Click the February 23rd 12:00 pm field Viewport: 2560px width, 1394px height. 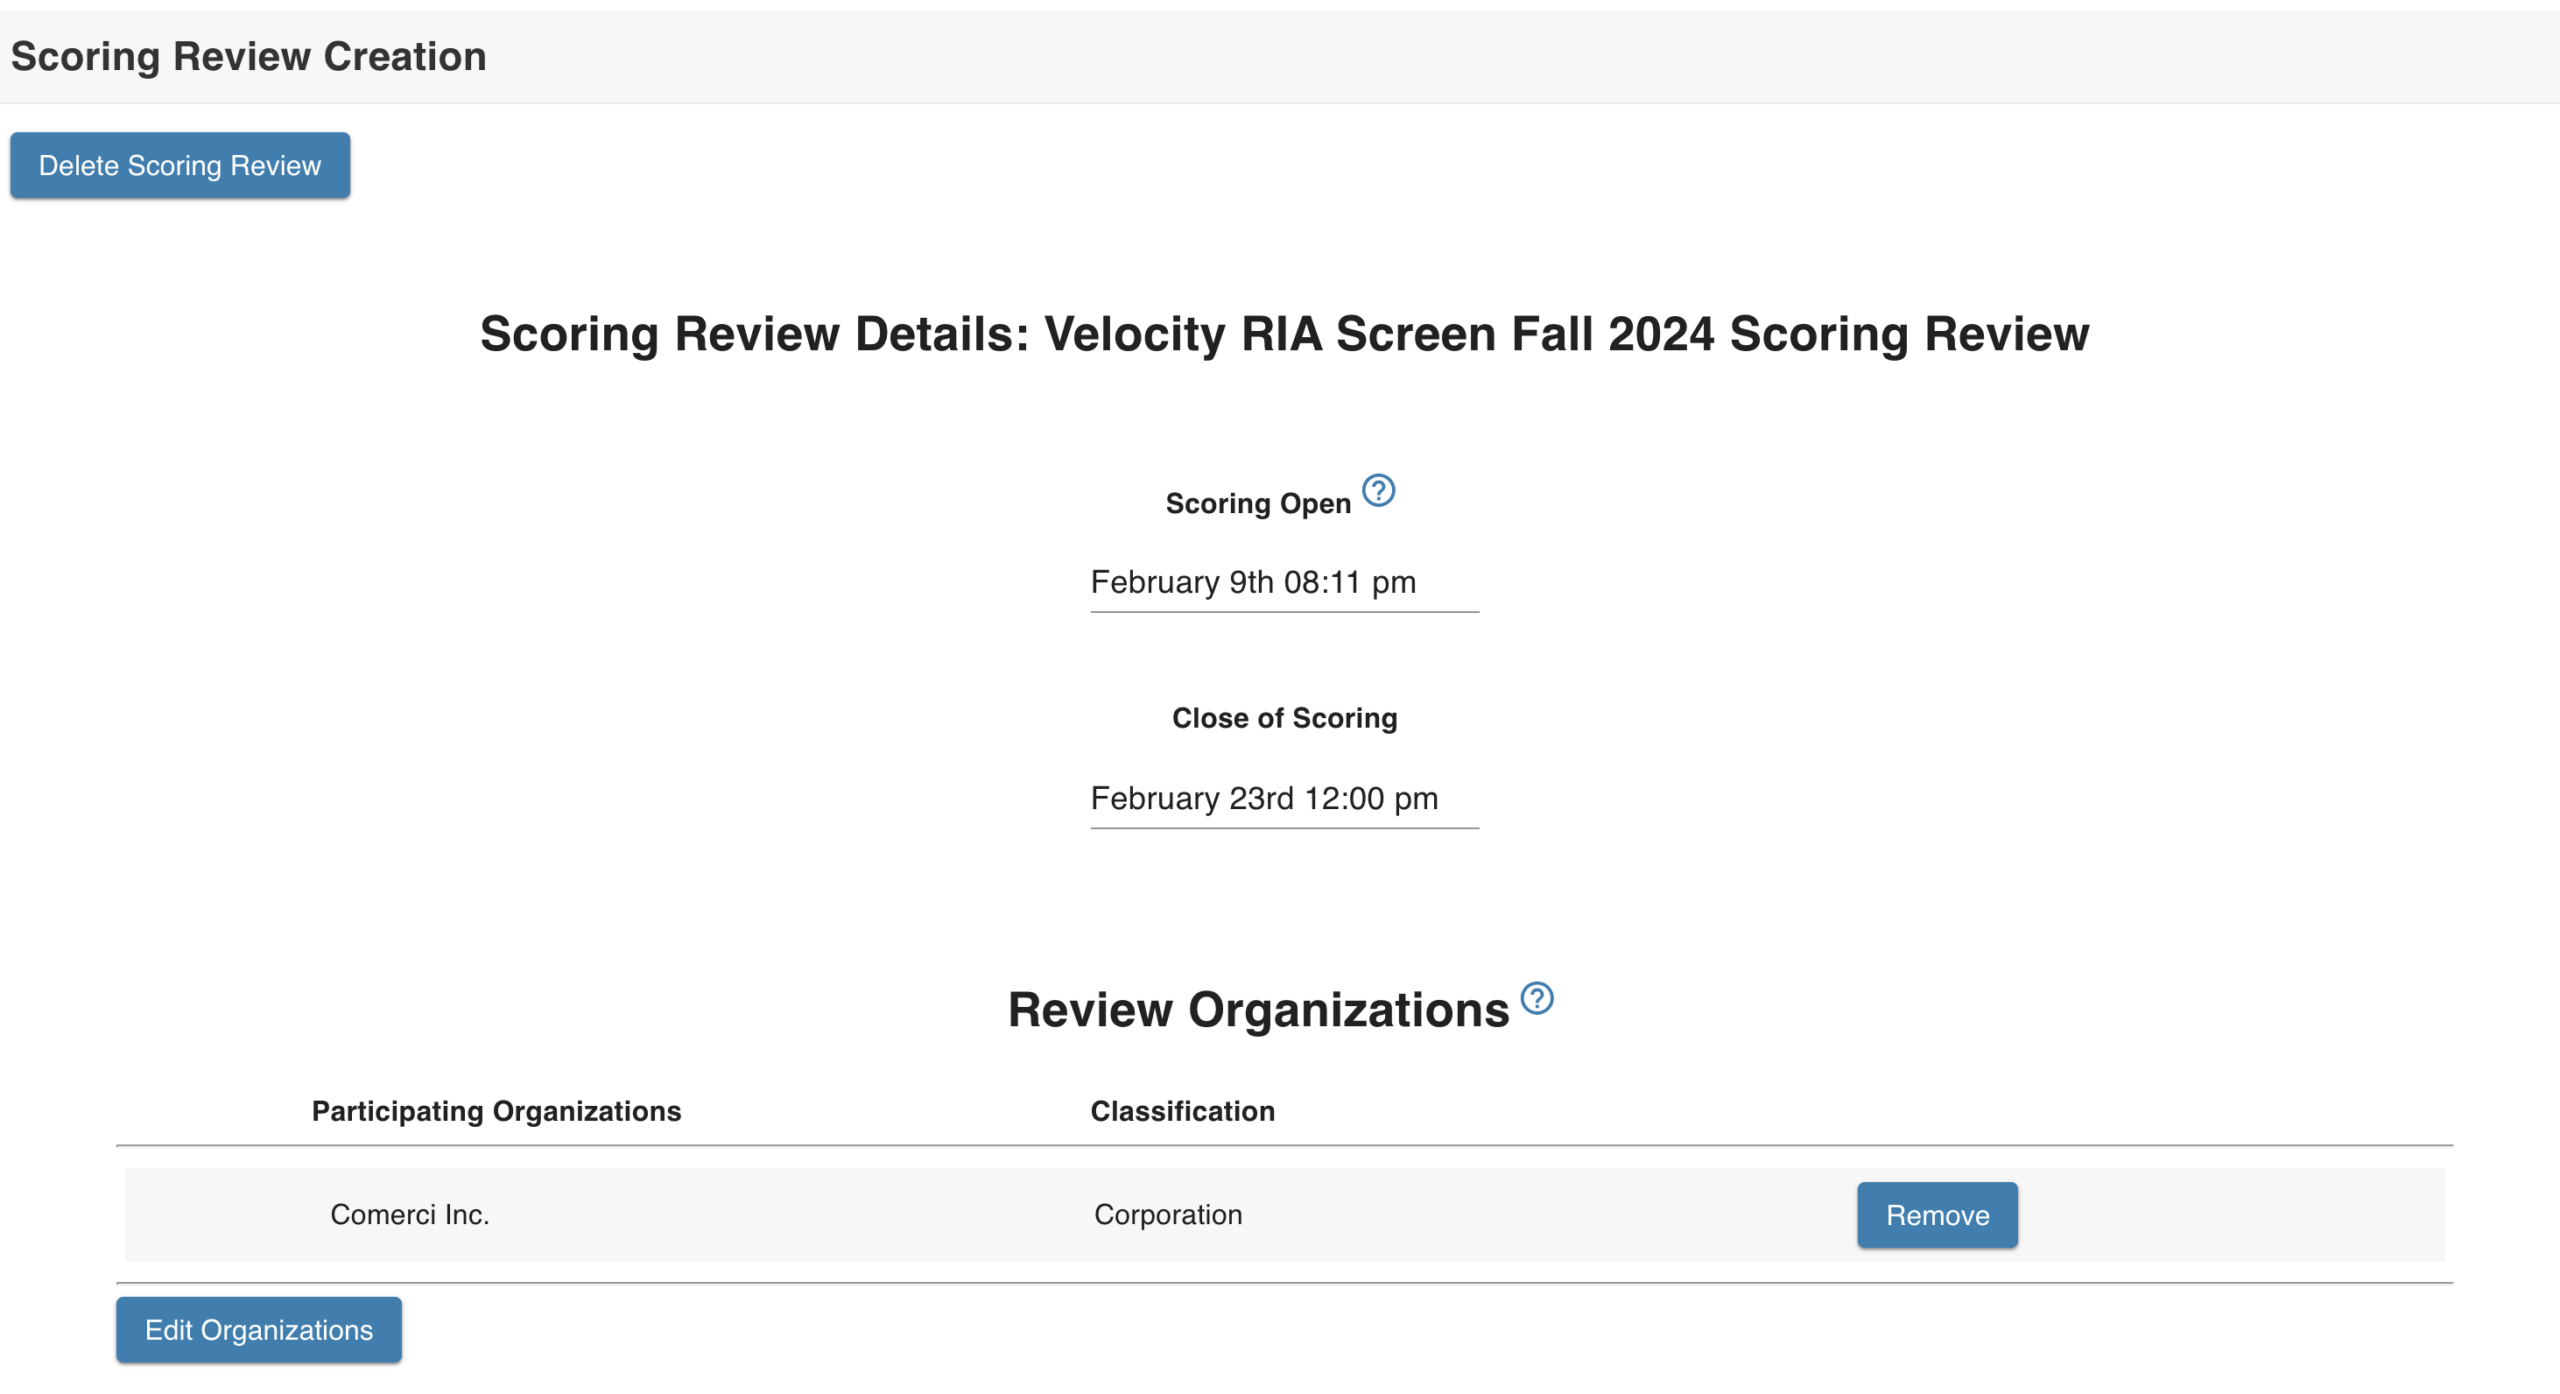pyautogui.click(x=1283, y=798)
